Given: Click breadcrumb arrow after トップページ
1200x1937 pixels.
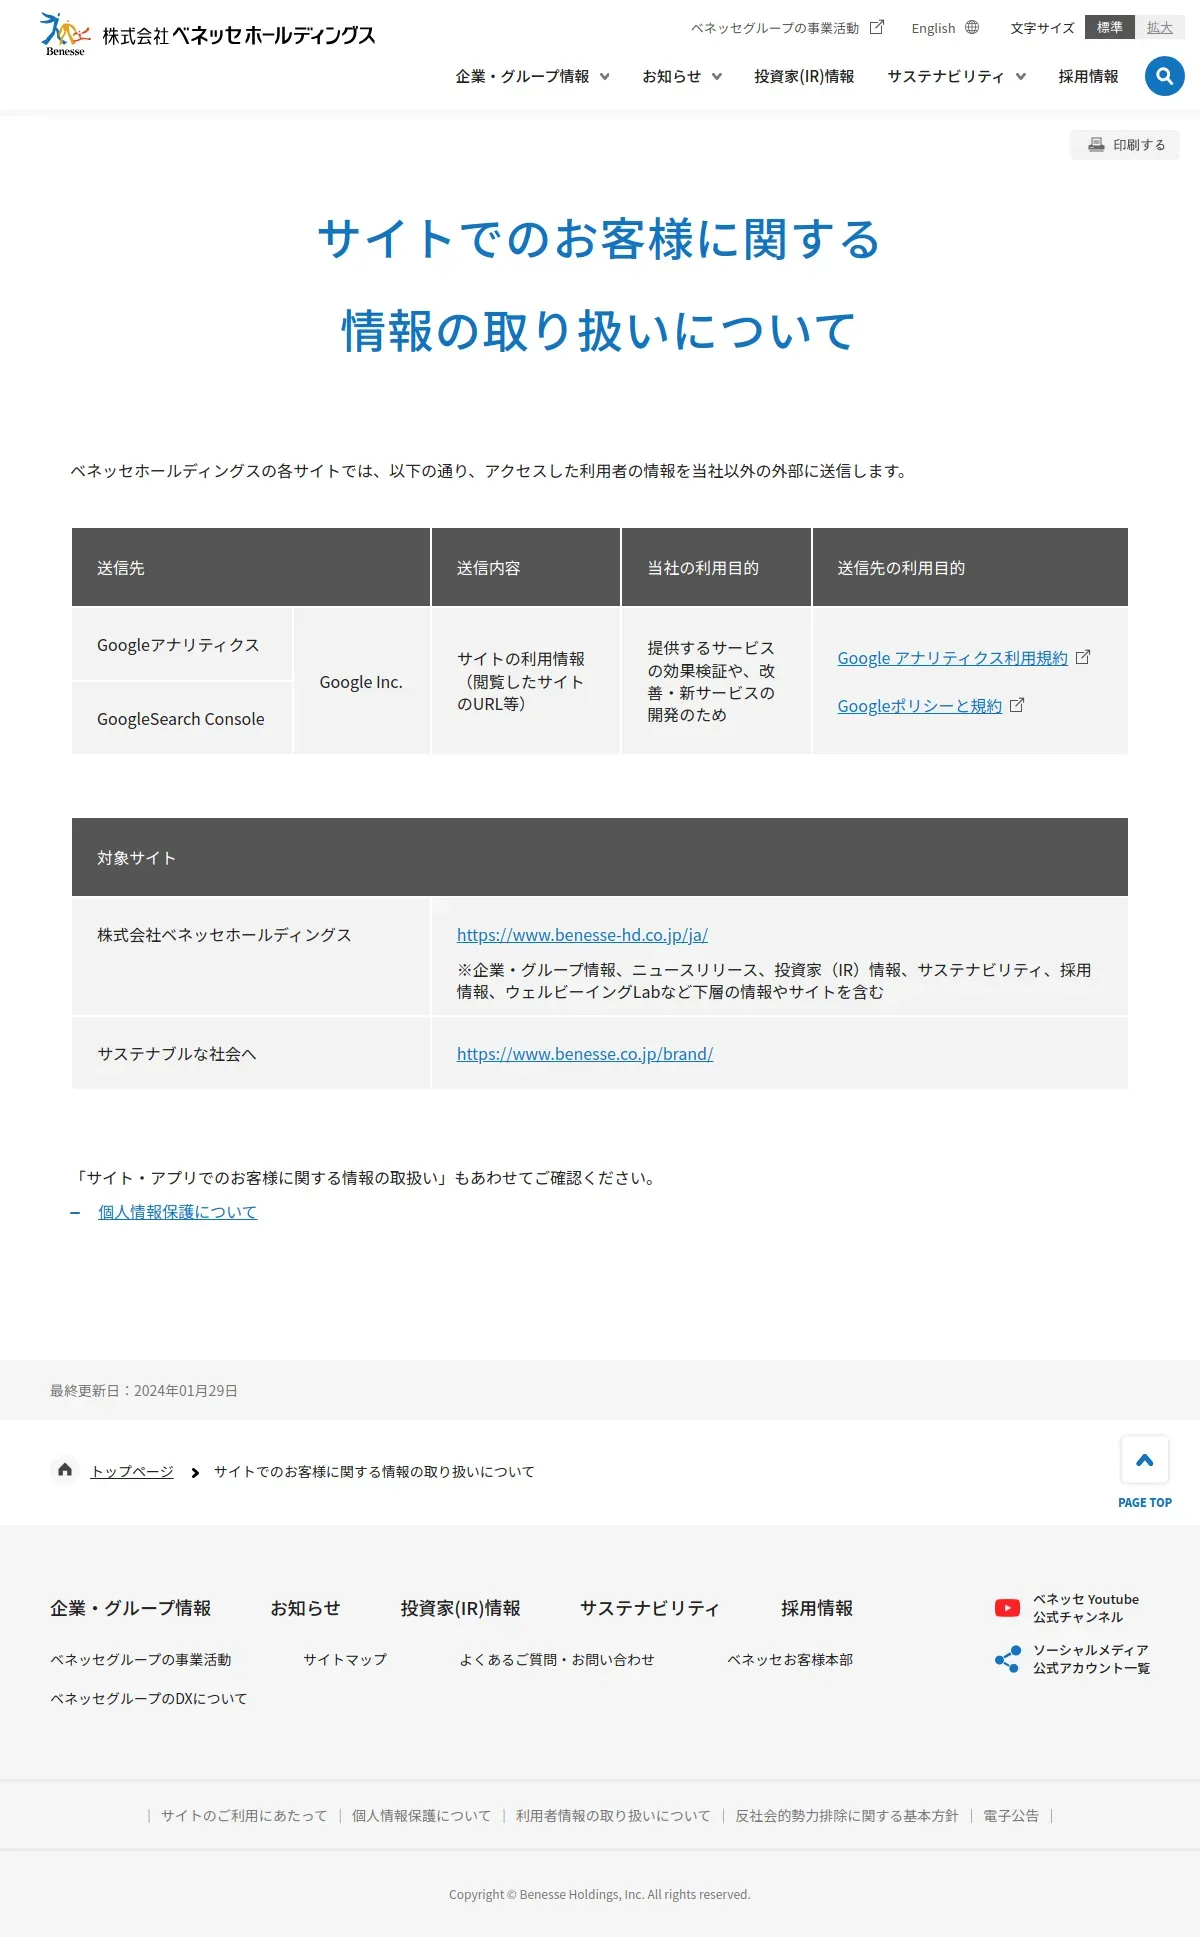Looking at the screenshot, I should [x=195, y=1472].
